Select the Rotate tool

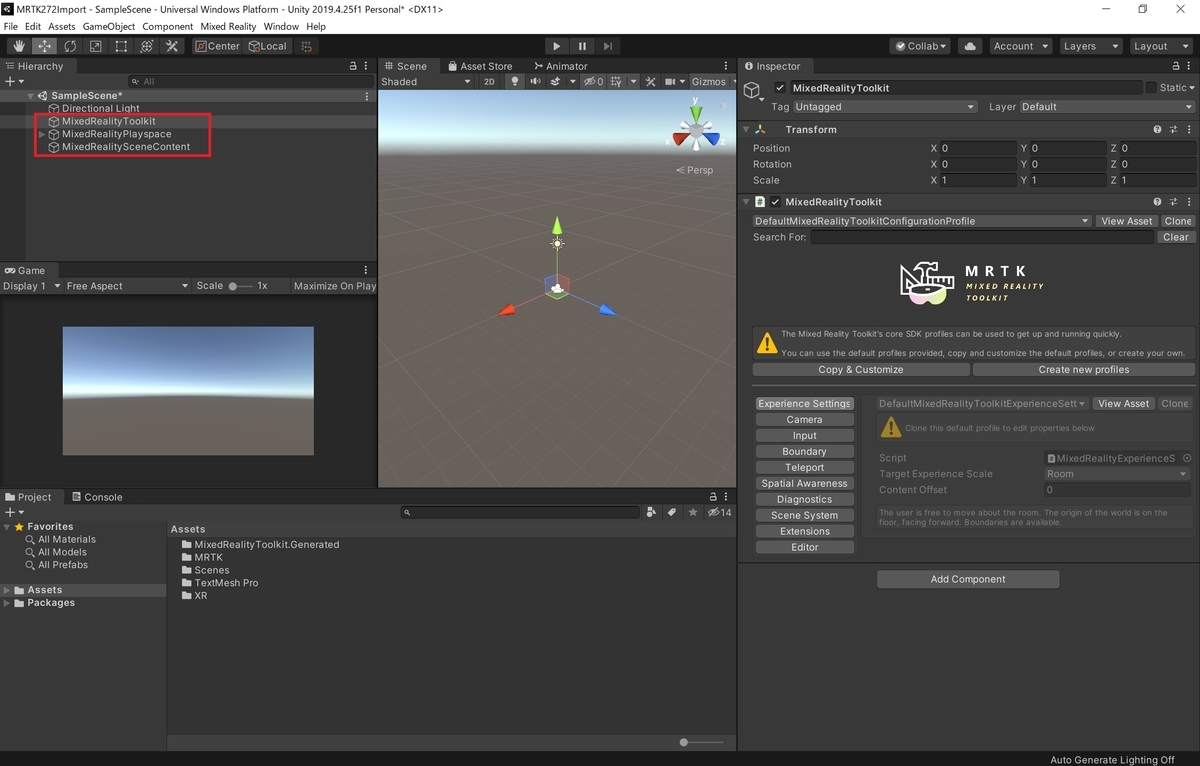point(70,46)
